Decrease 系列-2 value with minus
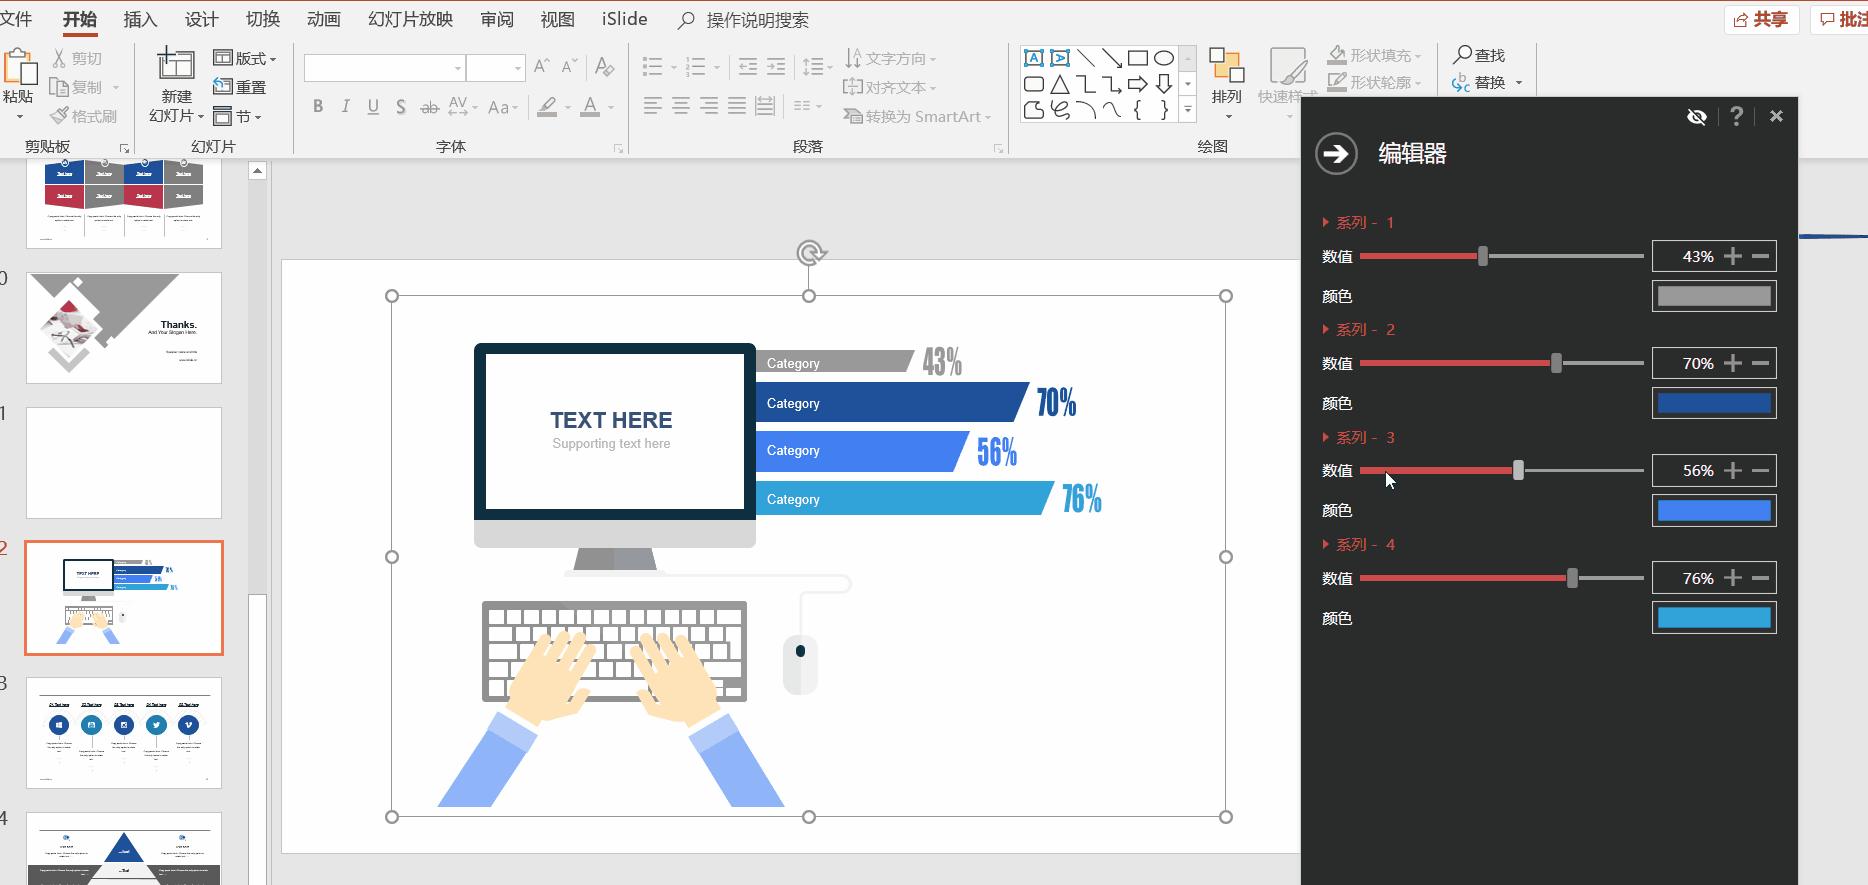Screen dimensions: 1868x885 (x=1761, y=363)
